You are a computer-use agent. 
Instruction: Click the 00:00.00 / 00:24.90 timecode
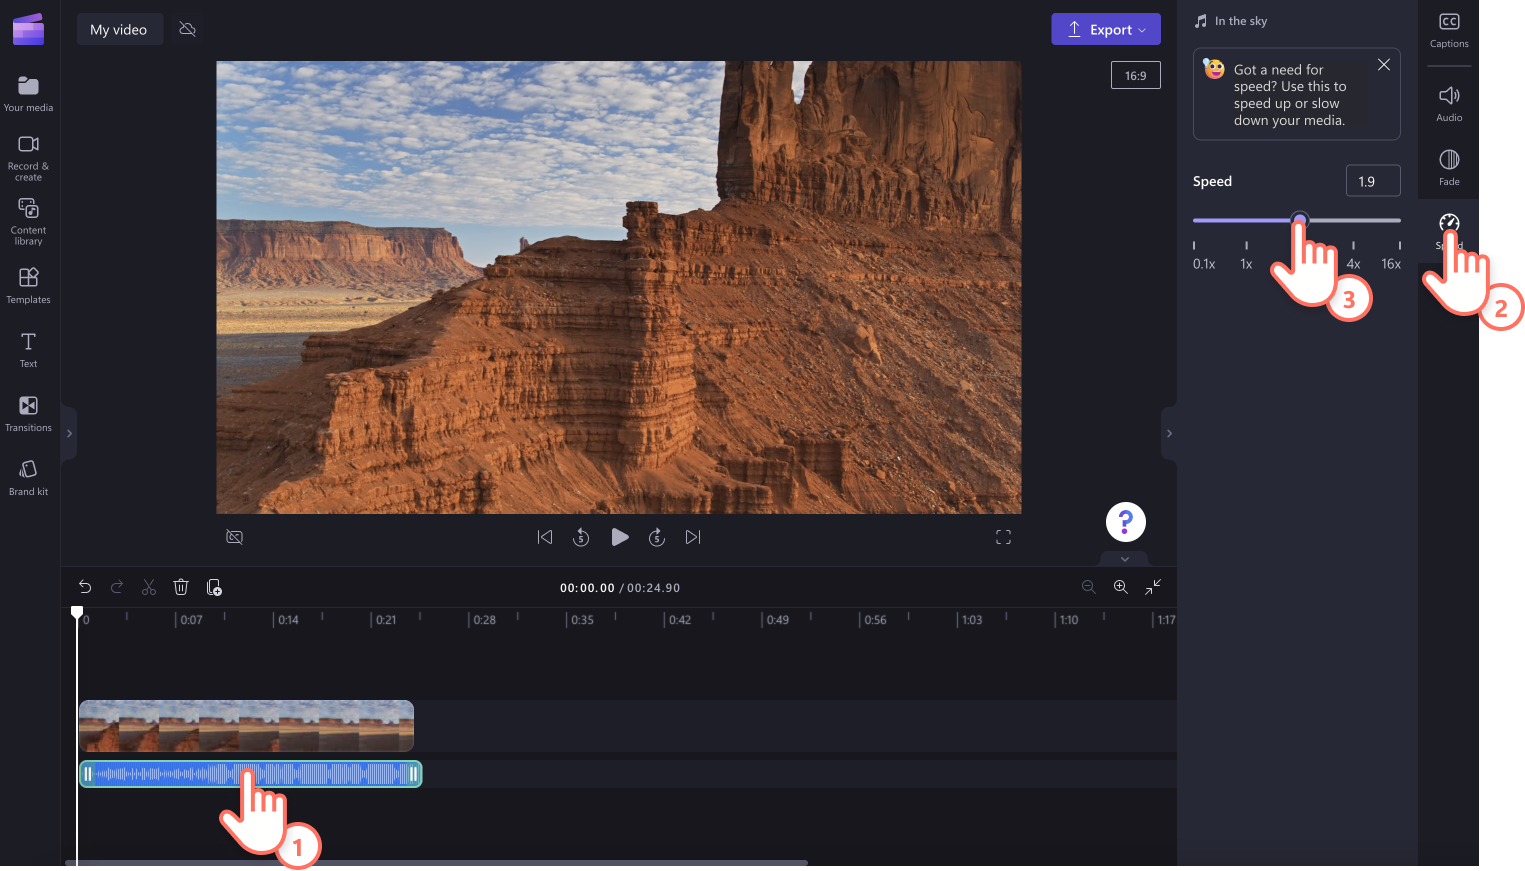pyautogui.click(x=620, y=588)
